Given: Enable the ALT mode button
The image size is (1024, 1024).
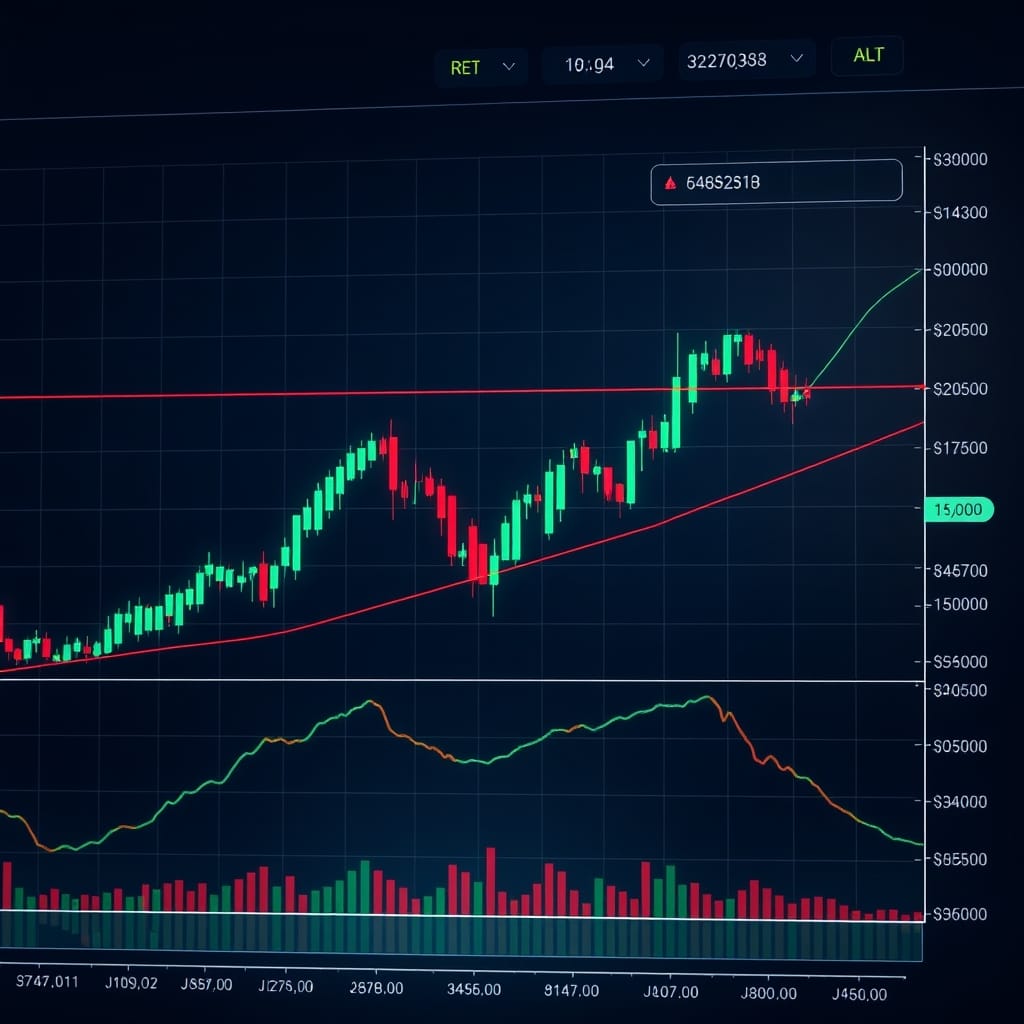Looking at the screenshot, I should [866, 56].
